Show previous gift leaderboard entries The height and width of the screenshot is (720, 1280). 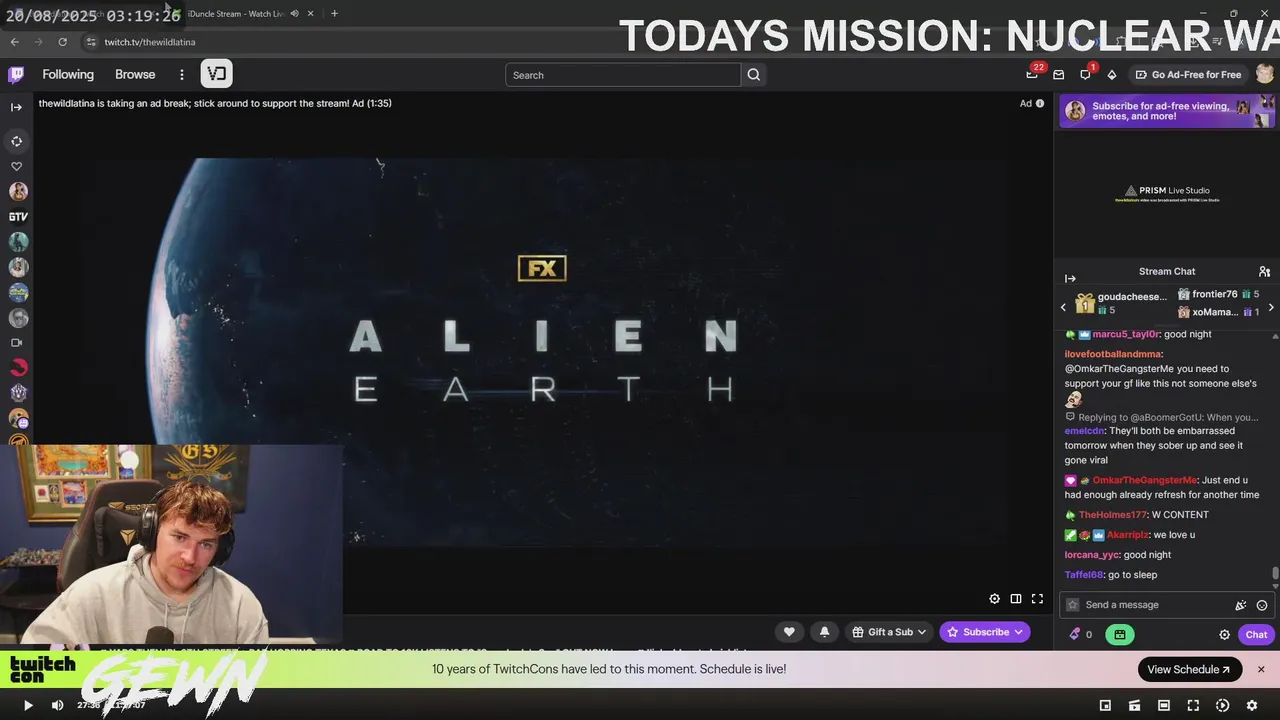[1063, 307]
